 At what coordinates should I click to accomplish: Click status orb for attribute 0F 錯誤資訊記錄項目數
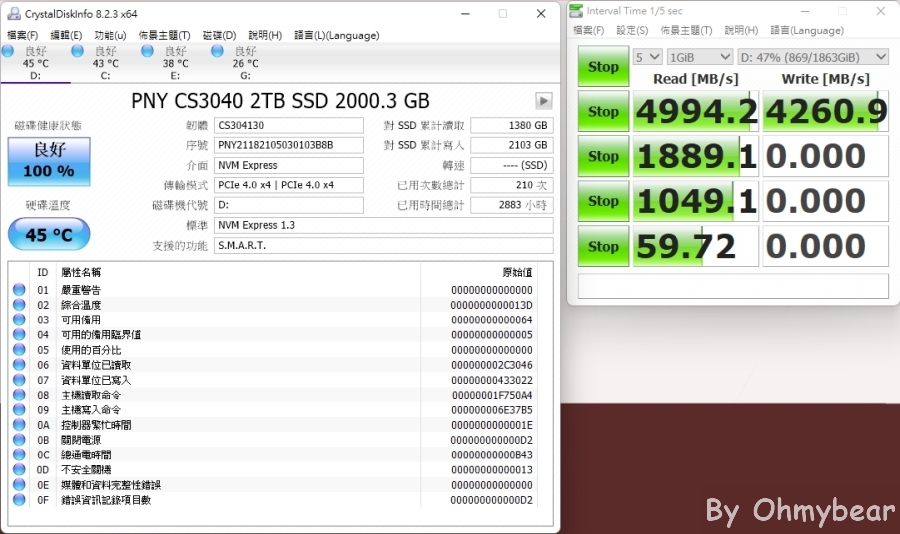tap(19, 500)
